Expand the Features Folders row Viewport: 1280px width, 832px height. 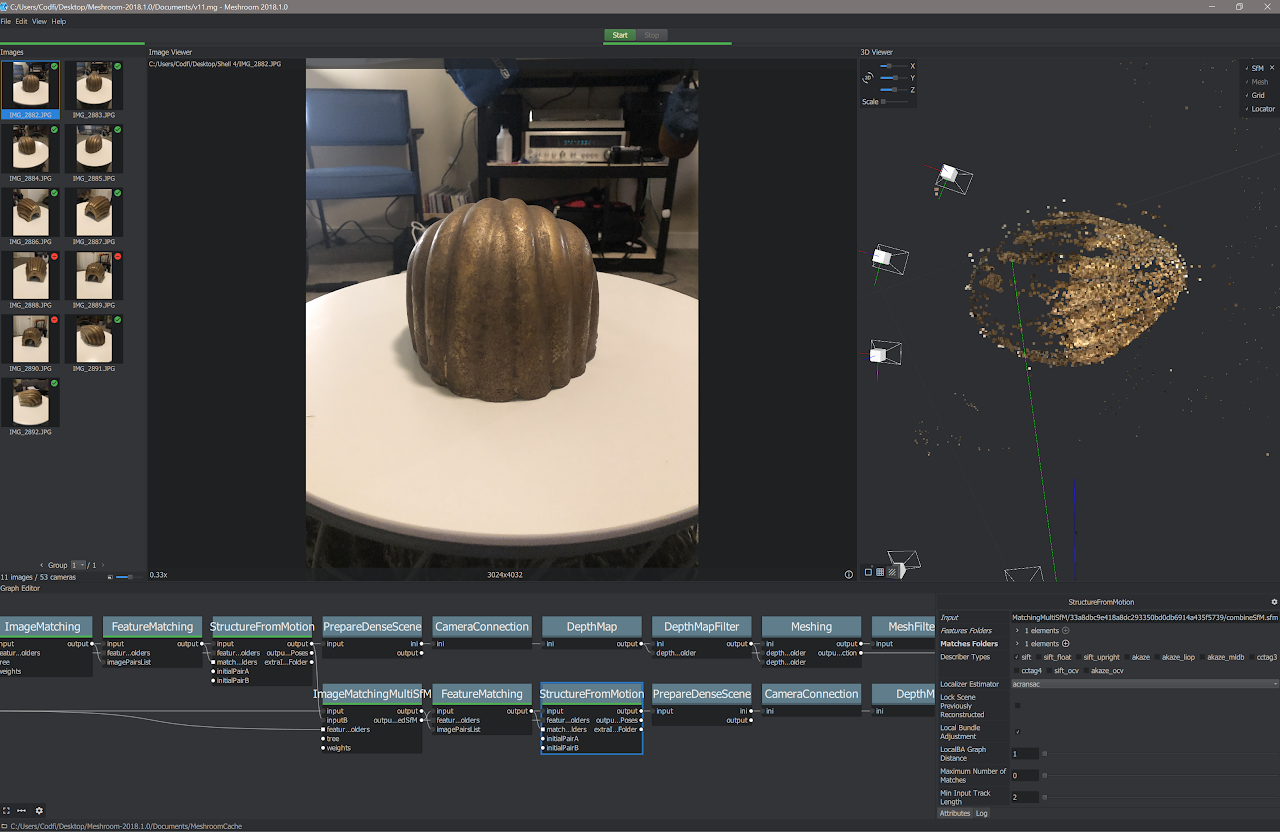tap(1017, 631)
